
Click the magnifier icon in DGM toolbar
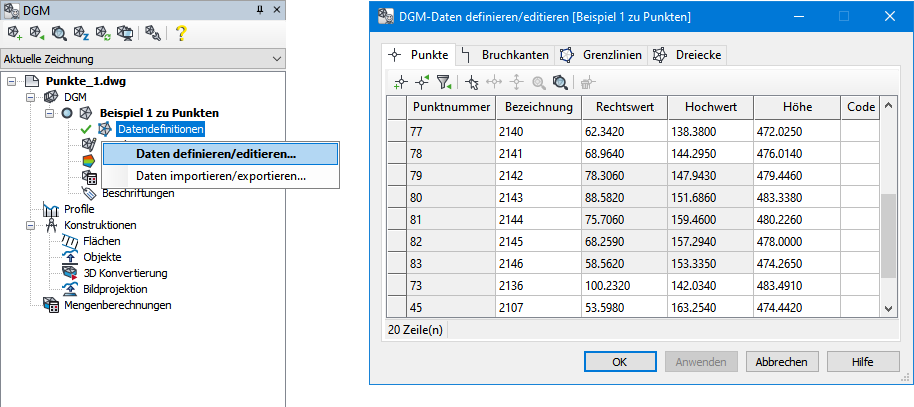(59, 33)
